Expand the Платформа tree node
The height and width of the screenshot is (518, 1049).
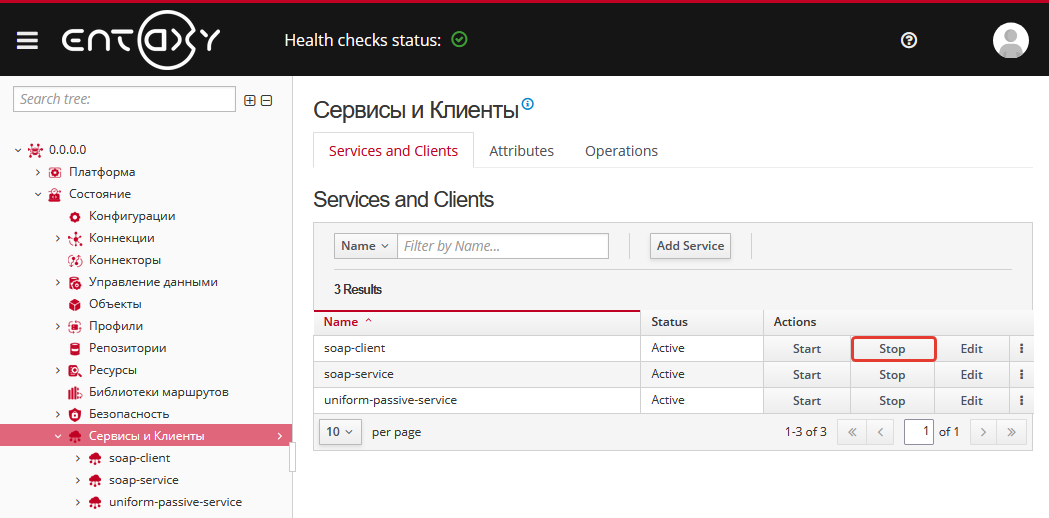38,172
